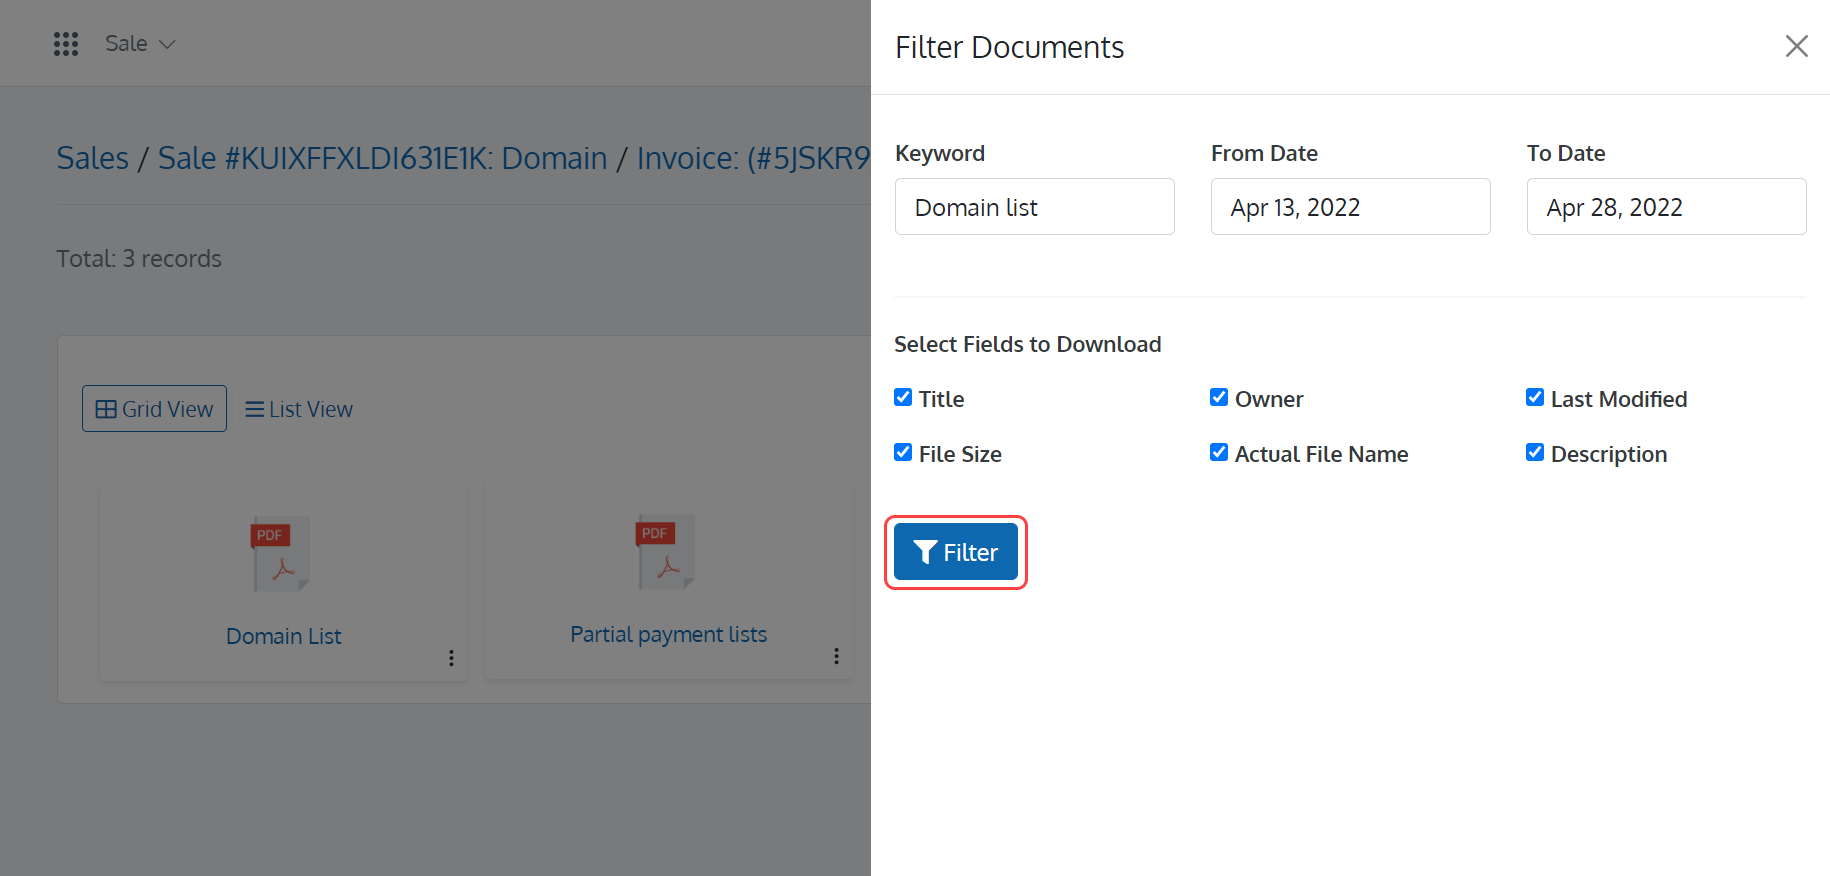Toggle the Actual File Name checkbox
This screenshot has width=1830, height=876.
point(1219,453)
